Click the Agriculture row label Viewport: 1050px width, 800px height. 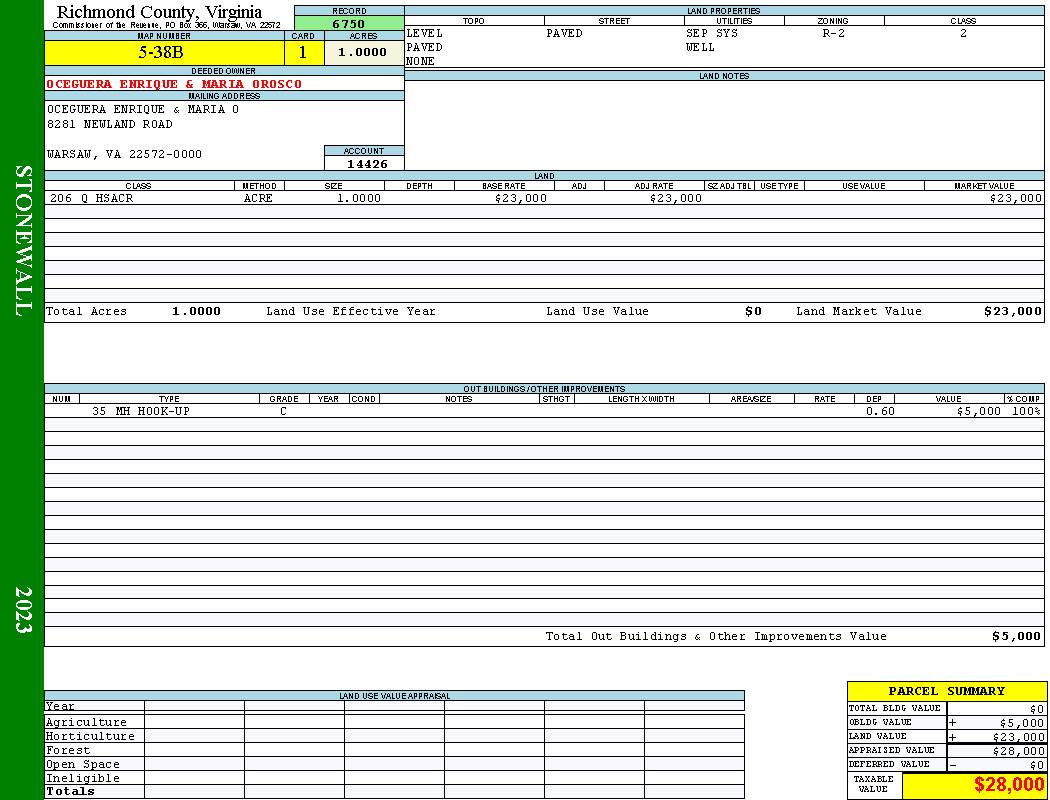86,722
